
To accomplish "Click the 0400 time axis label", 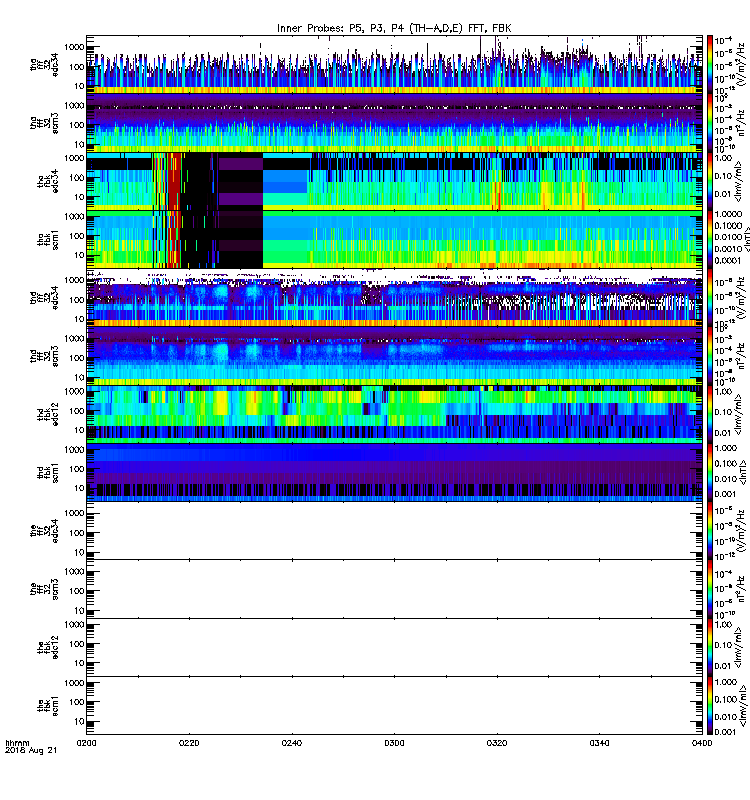I will pyautogui.click(x=702, y=743).
